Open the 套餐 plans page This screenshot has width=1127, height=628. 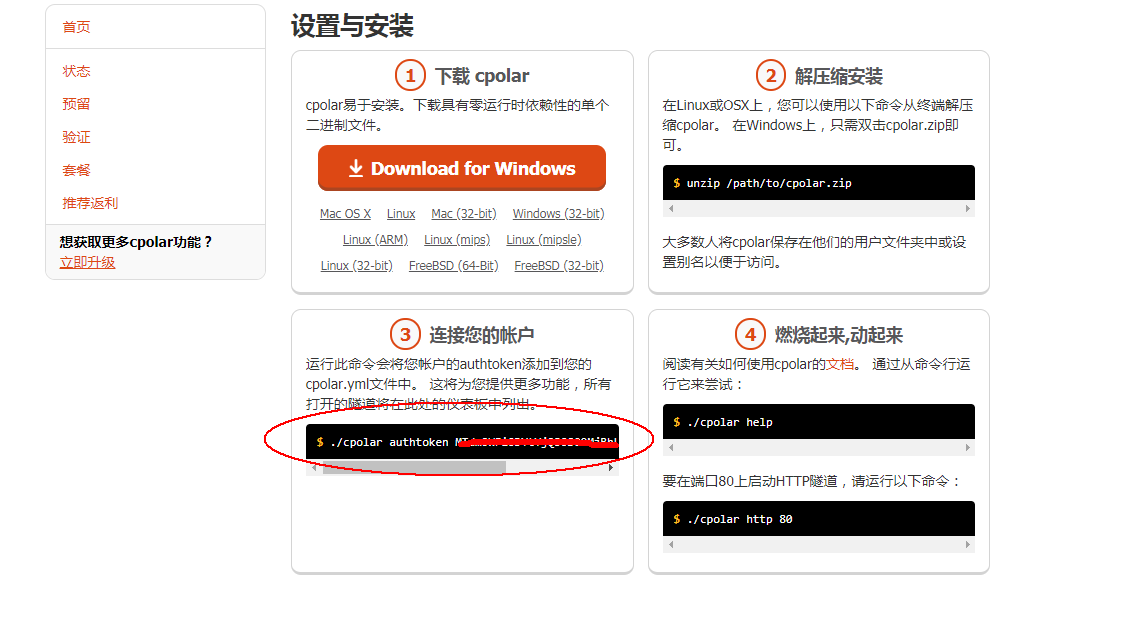coord(76,170)
